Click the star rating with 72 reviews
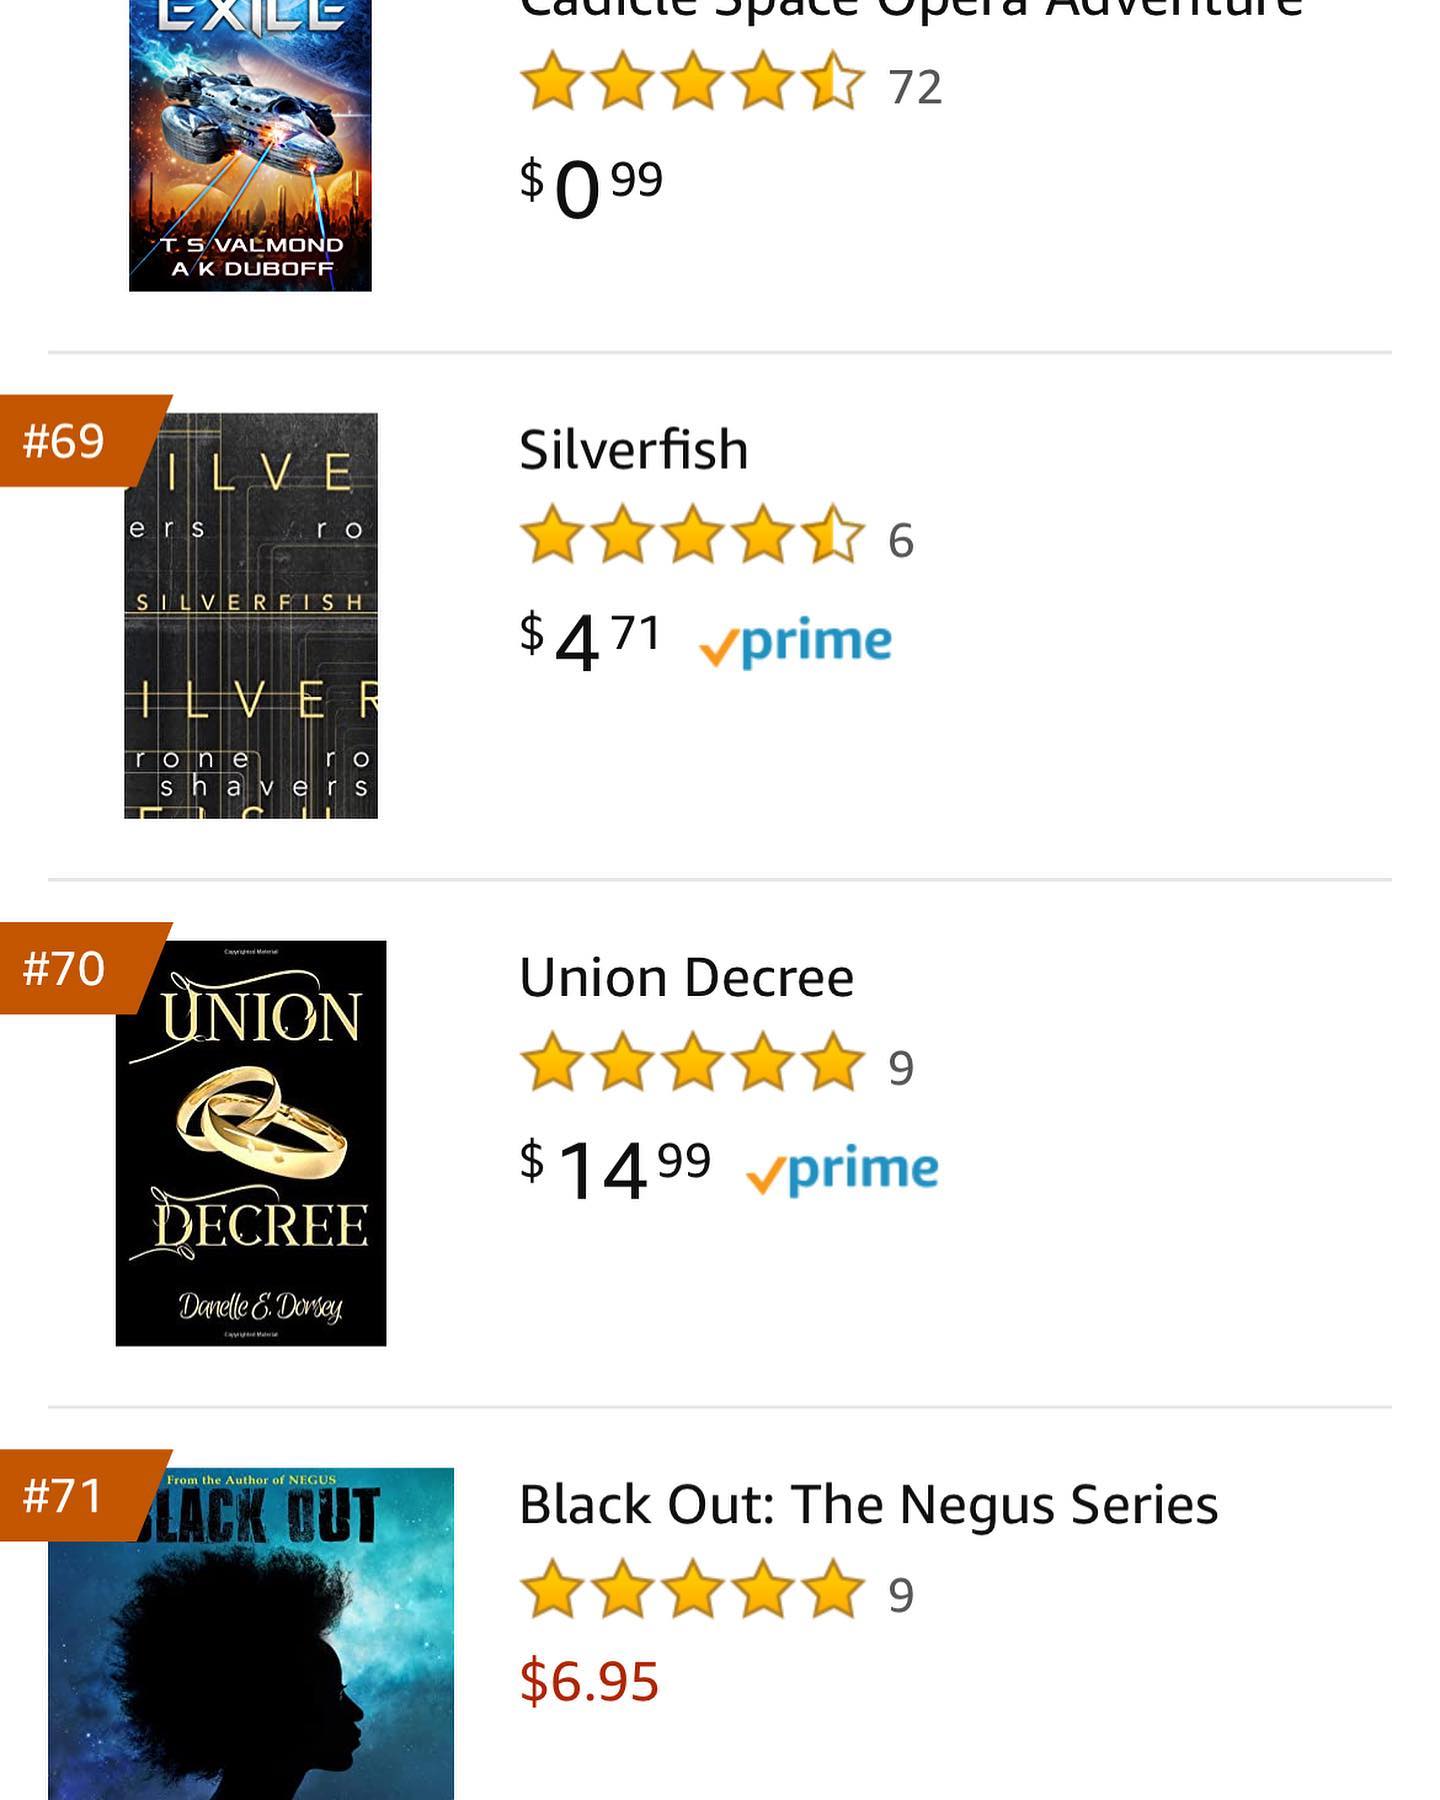The width and height of the screenshot is (1440, 1800). (692, 83)
